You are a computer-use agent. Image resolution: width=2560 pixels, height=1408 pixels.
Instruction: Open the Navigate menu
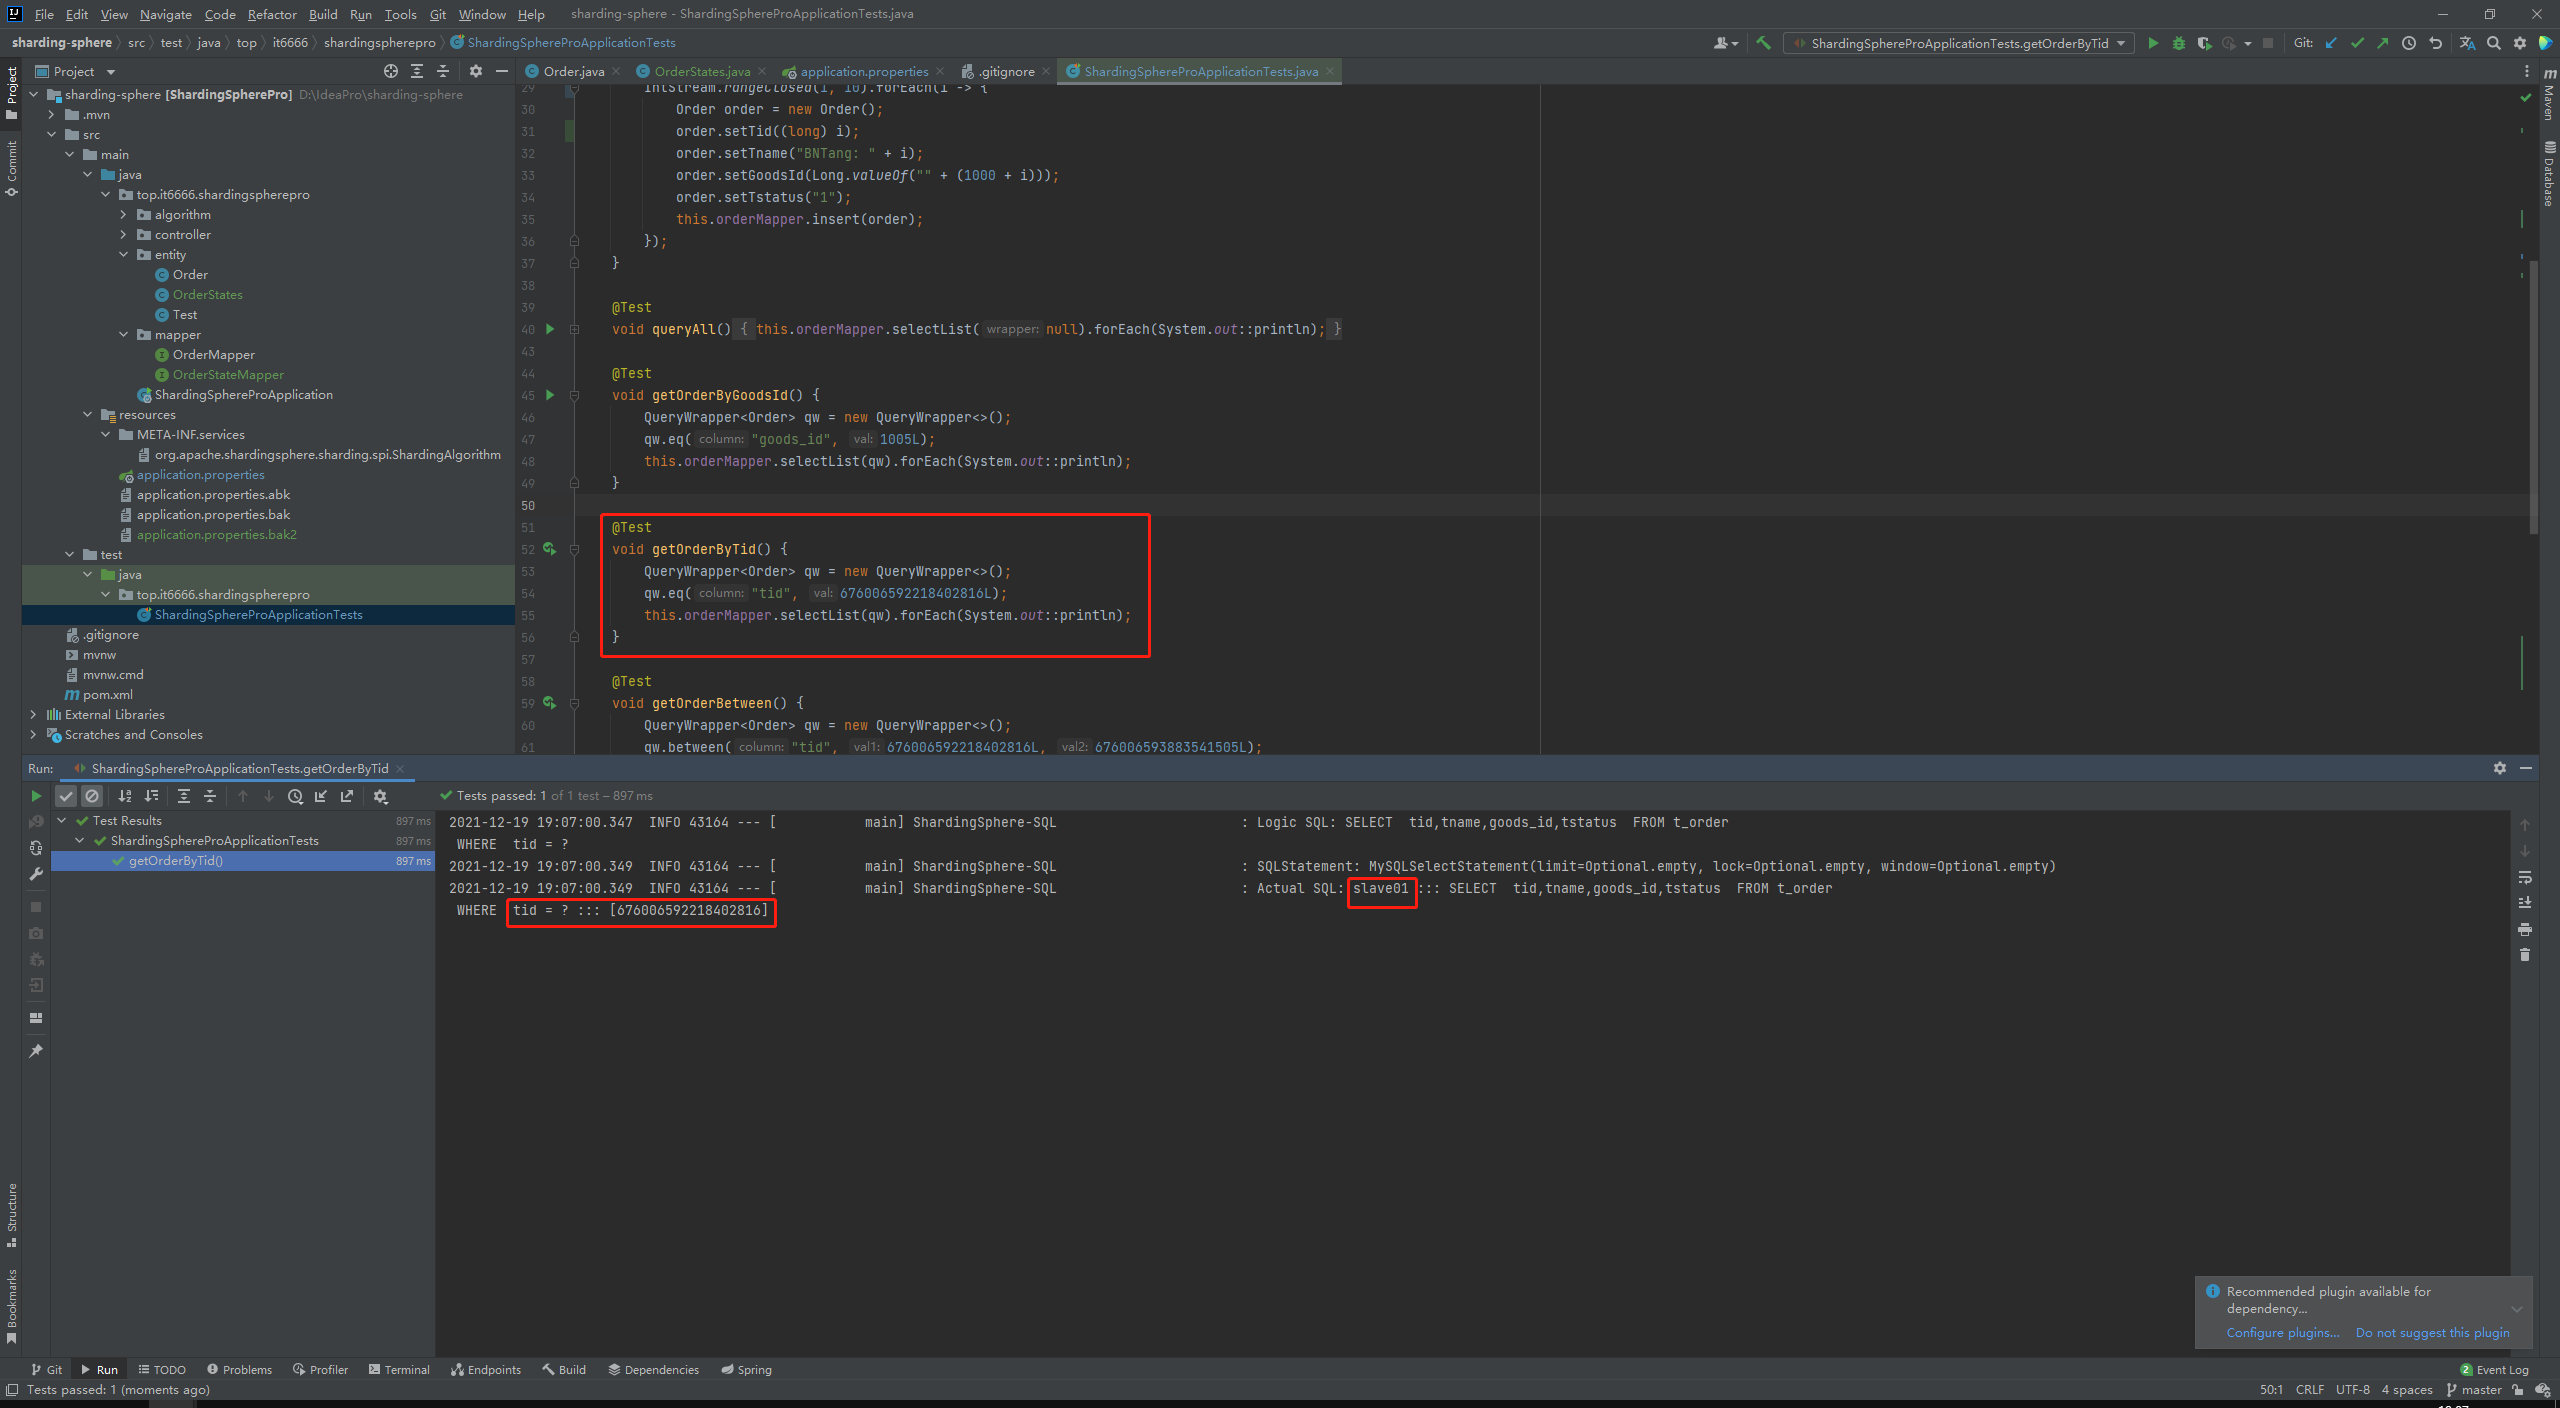[166, 14]
